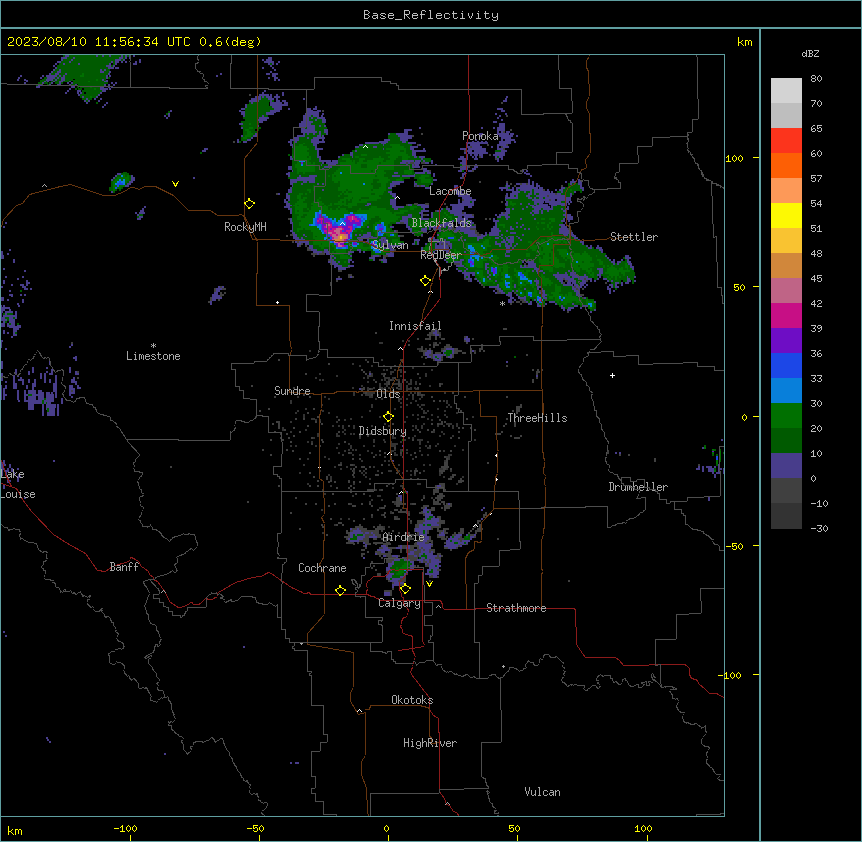Screen dimensions: 862x842
Task: Click the Lacombe town label
Action: [x=450, y=191]
